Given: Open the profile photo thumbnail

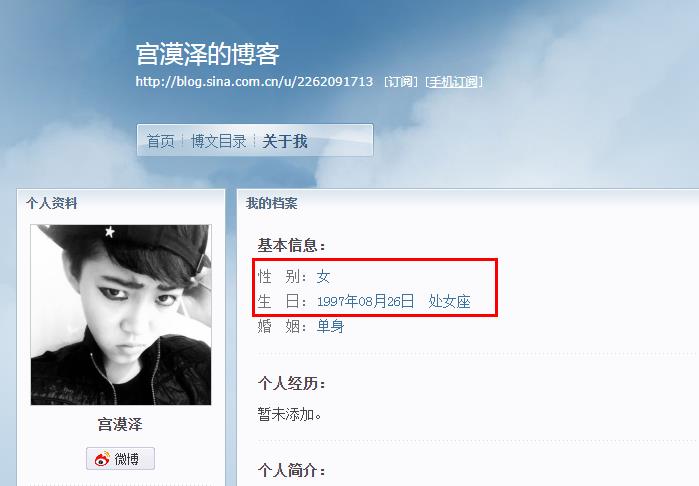Looking at the screenshot, I should tap(121, 315).
